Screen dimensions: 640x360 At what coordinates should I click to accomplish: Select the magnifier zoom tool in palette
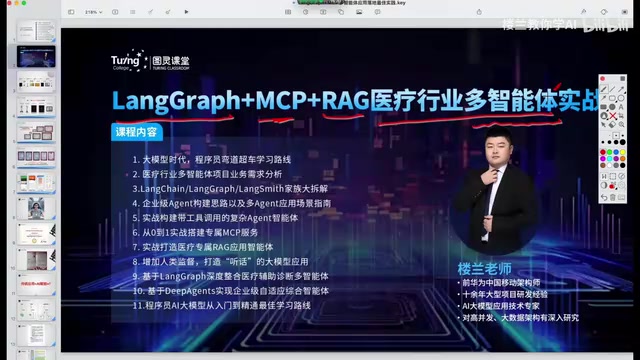[x=621, y=124]
